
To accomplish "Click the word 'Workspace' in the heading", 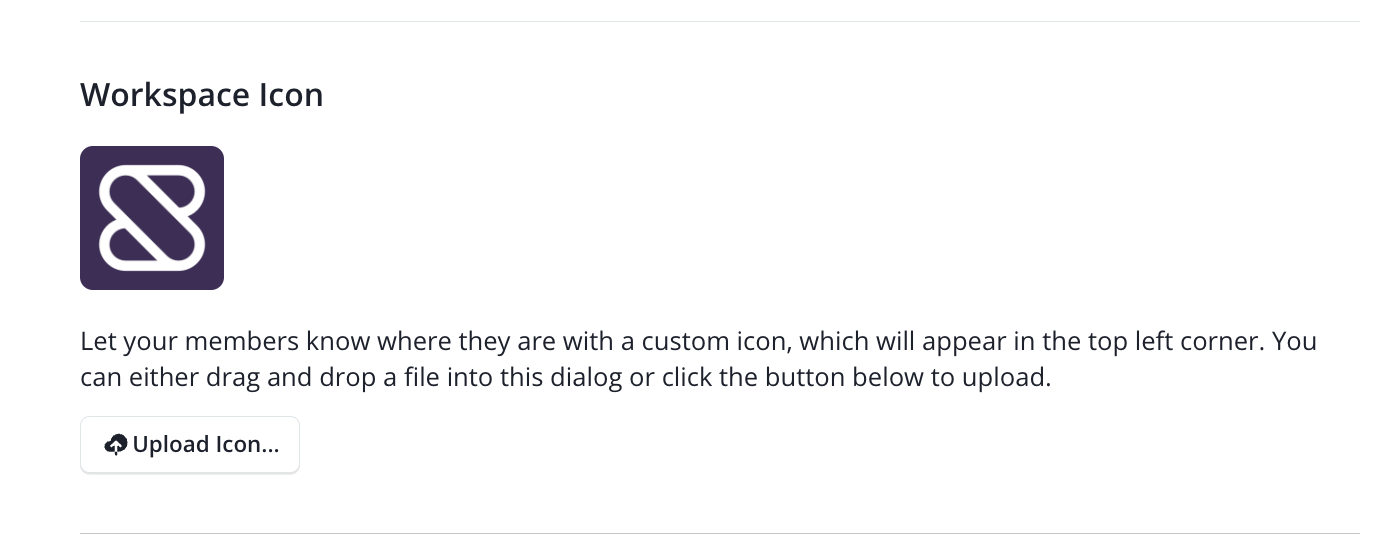I will click(164, 96).
